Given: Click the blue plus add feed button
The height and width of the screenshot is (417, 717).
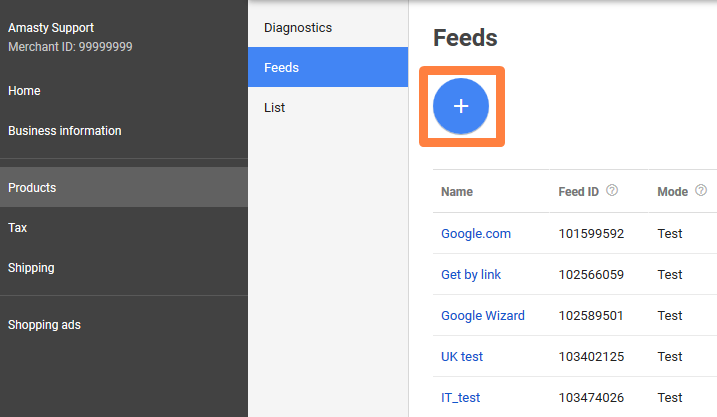Looking at the screenshot, I should (x=461, y=106).
